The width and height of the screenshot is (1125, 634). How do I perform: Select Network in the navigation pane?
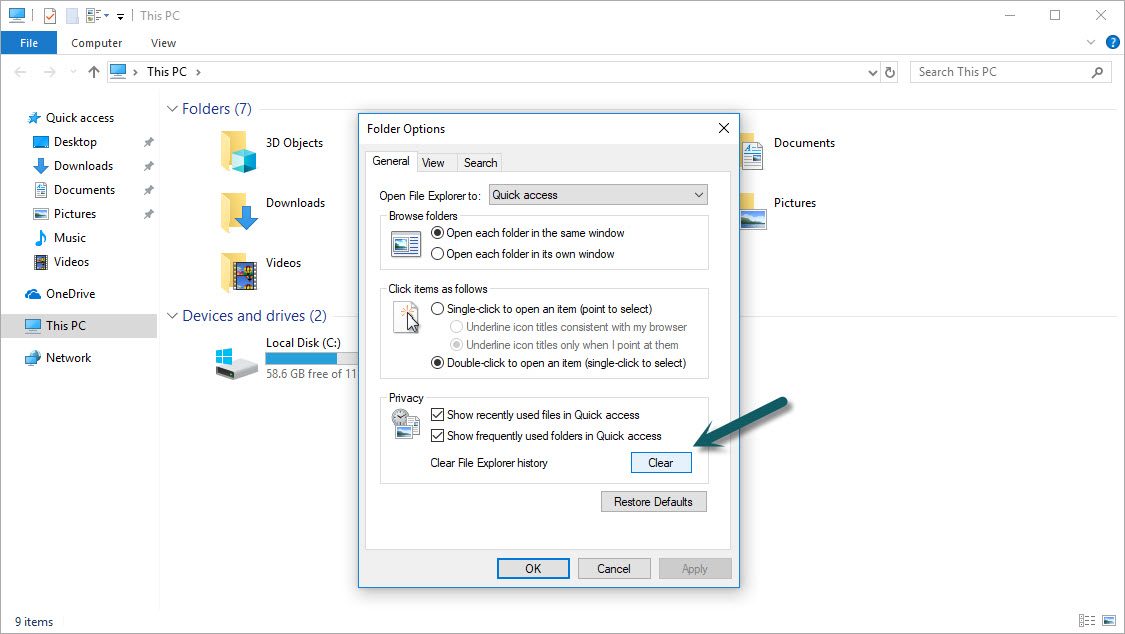[x=68, y=358]
